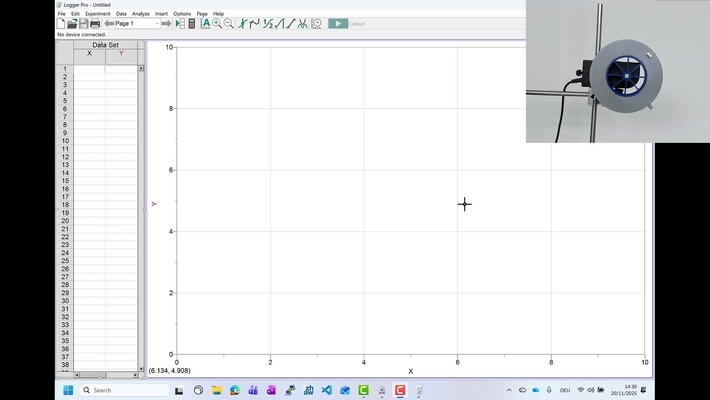Click the Integral toolbar icon
The height and width of the screenshot is (400, 710).
click(279, 24)
